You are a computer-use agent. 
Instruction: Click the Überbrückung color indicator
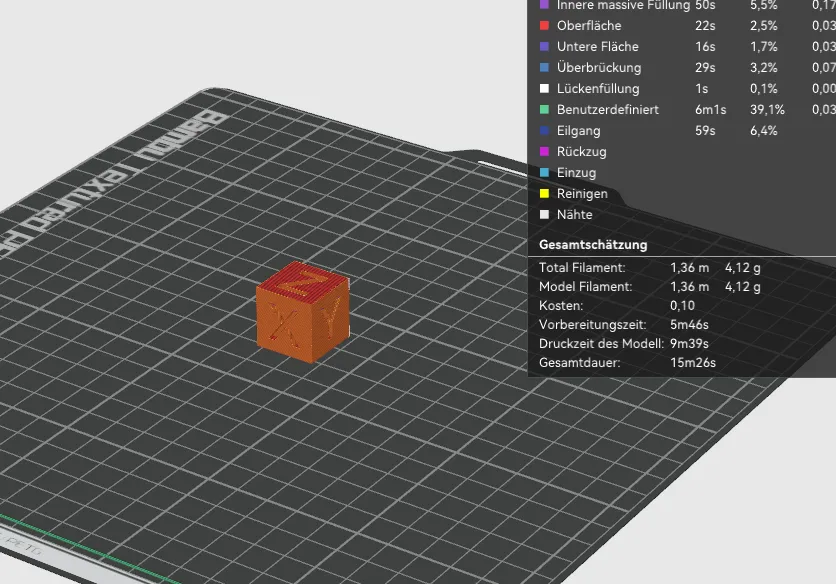pos(544,68)
